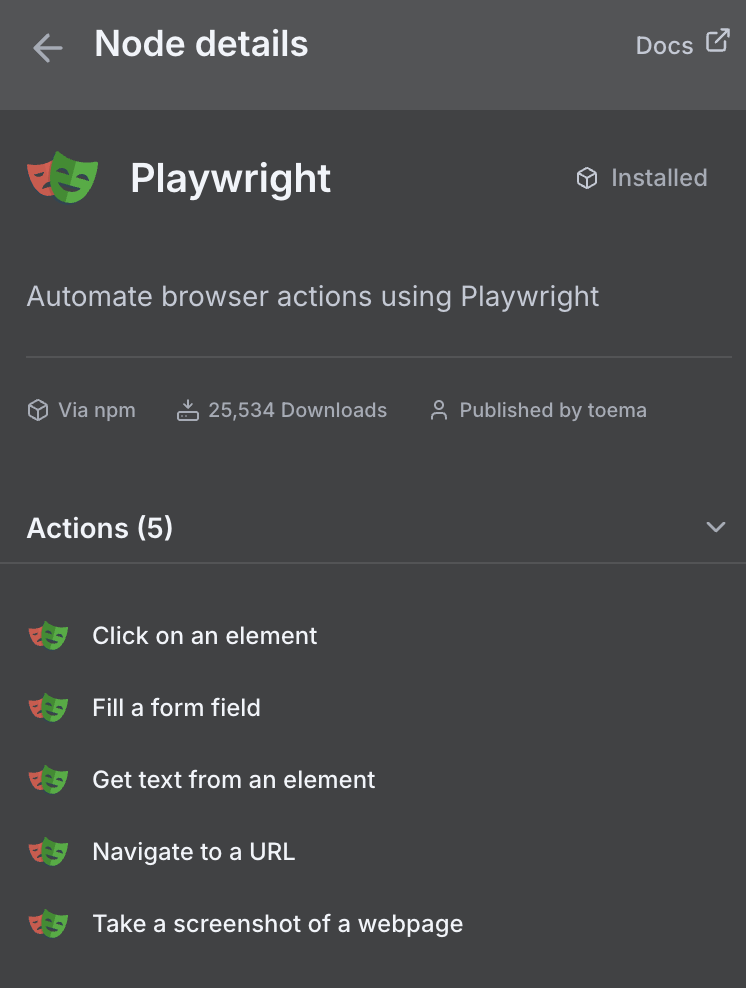746x988 pixels.
Task: Click the external link icon next to Docs
Action: (717, 43)
